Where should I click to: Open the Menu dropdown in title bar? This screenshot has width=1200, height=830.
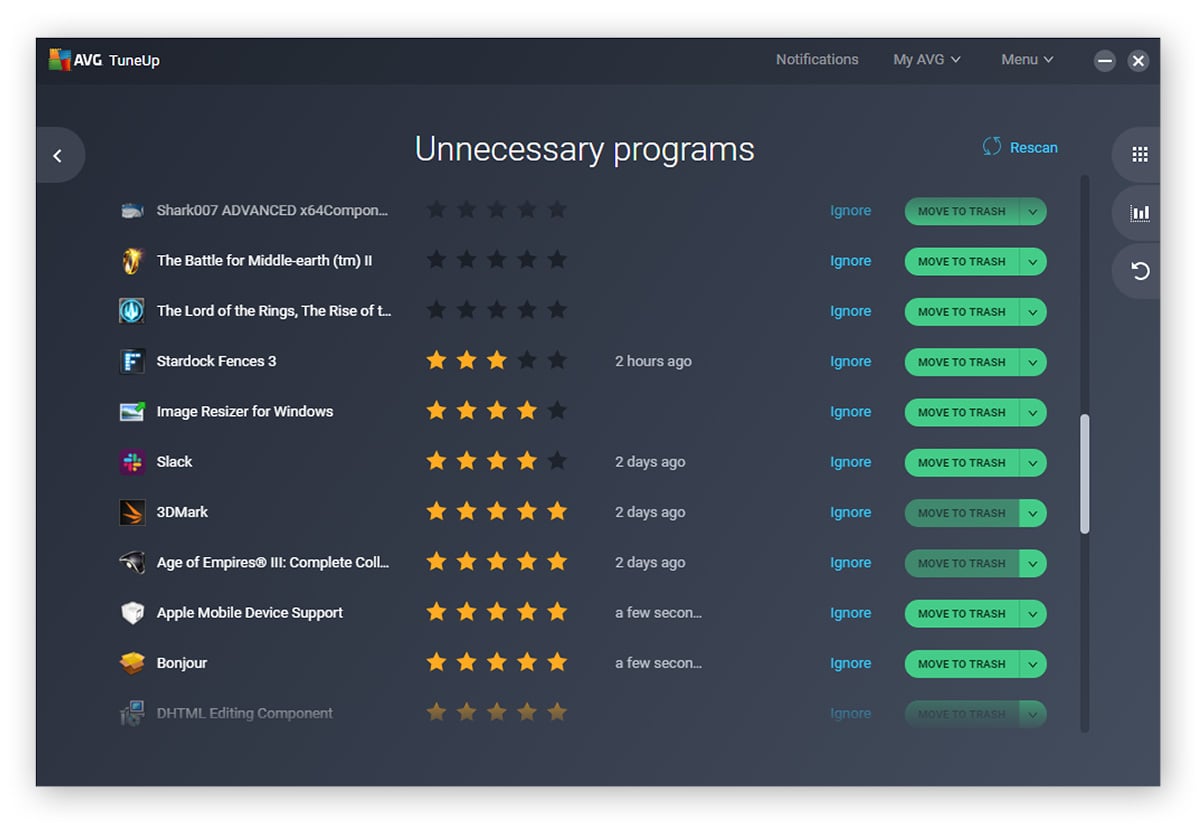click(x=1027, y=60)
